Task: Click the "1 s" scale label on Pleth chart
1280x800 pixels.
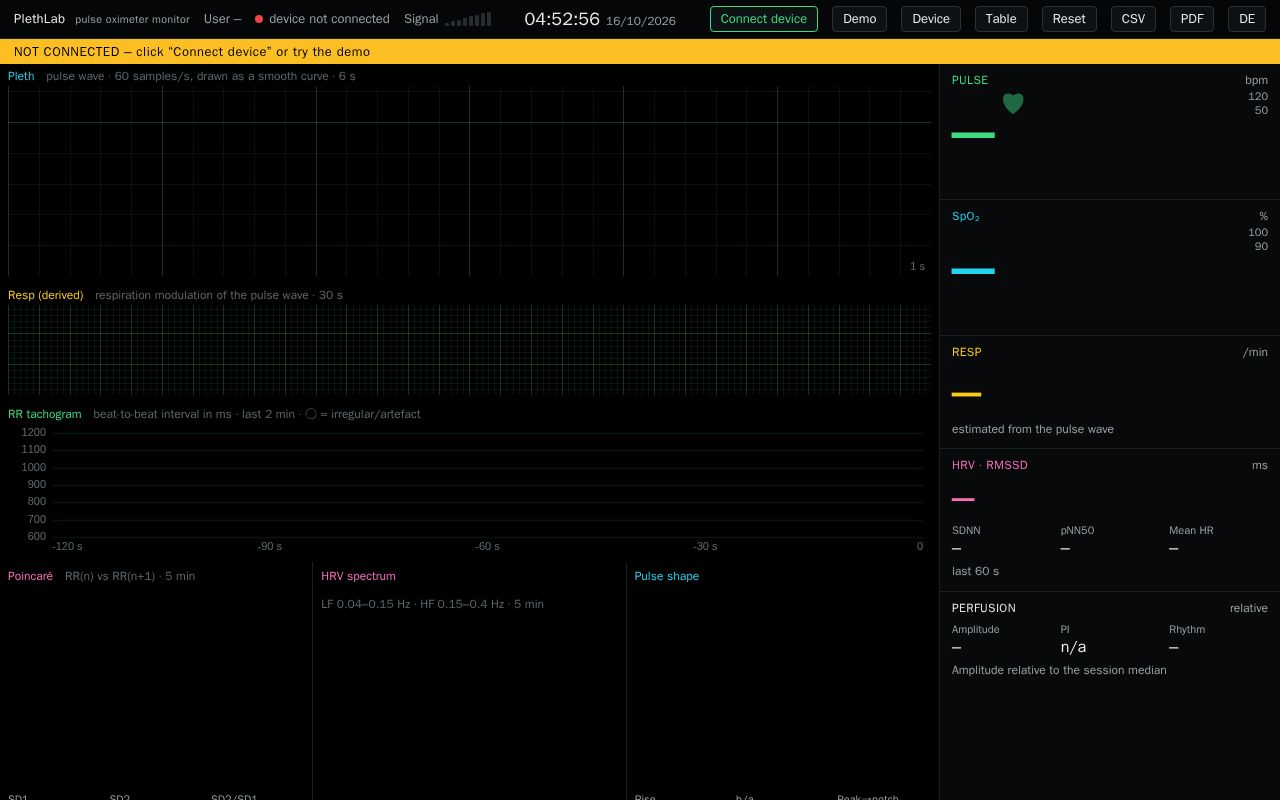Action: pyautogui.click(x=917, y=266)
